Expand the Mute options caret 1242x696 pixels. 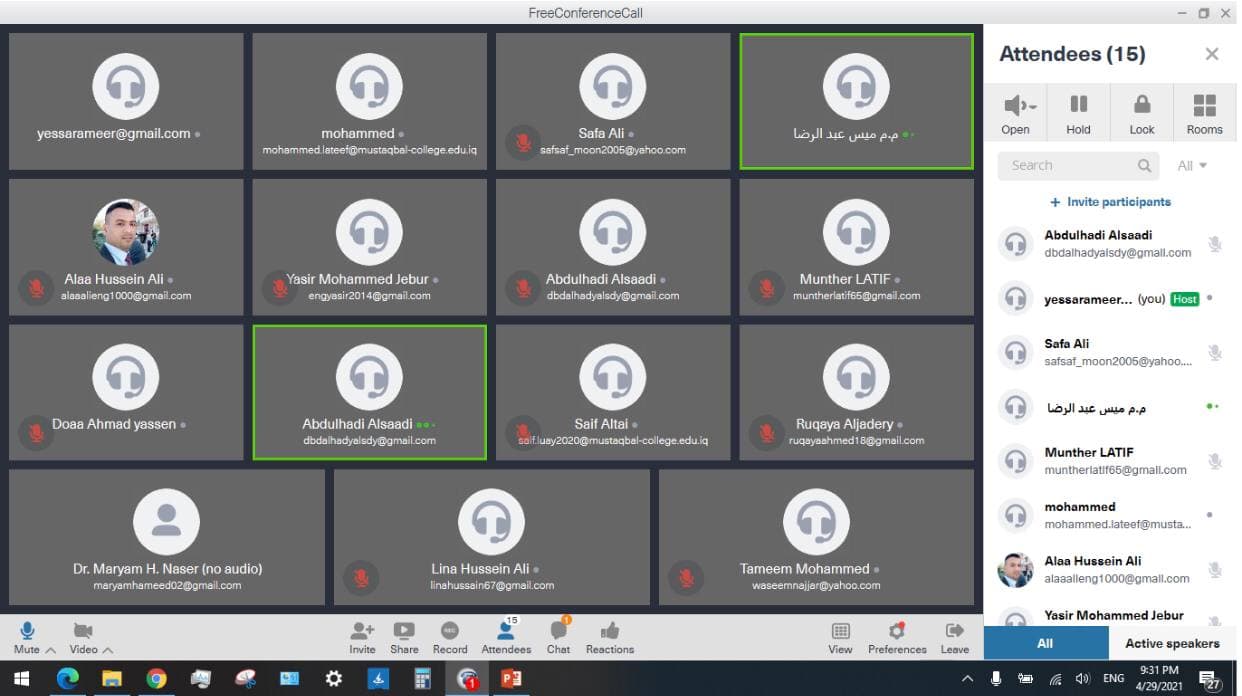(x=51, y=650)
